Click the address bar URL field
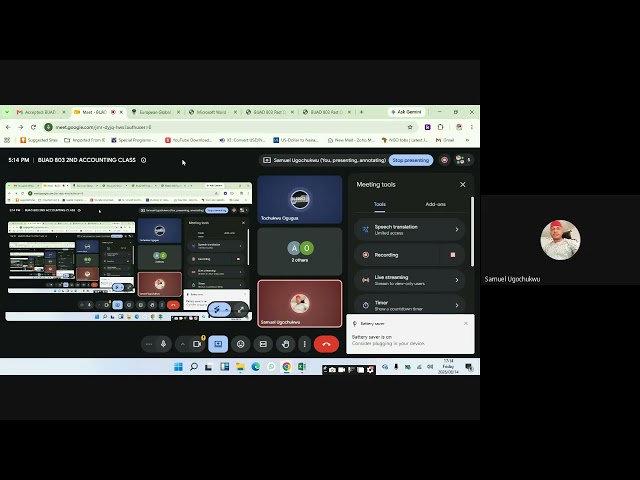640x480 pixels. point(229,127)
